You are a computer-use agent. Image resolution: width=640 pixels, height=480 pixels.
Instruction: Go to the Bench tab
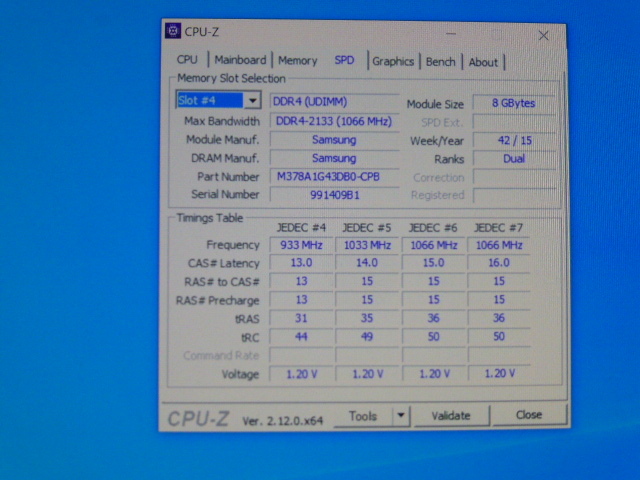click(x=440, y=62)
